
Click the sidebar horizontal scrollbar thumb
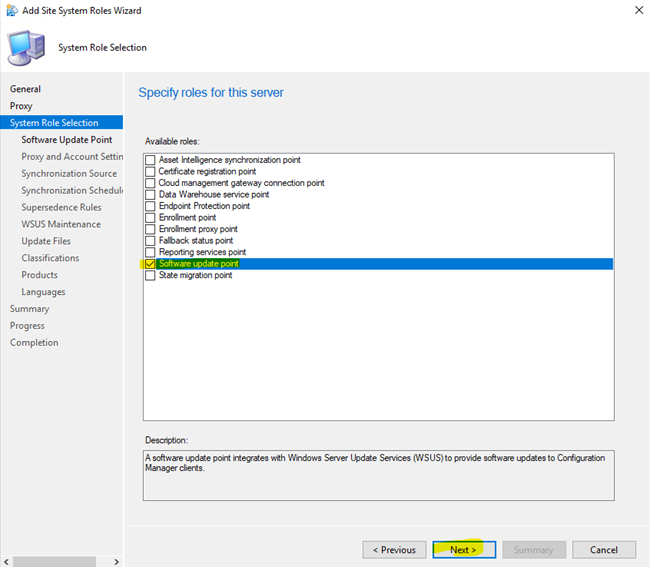(x=54, y=562)
